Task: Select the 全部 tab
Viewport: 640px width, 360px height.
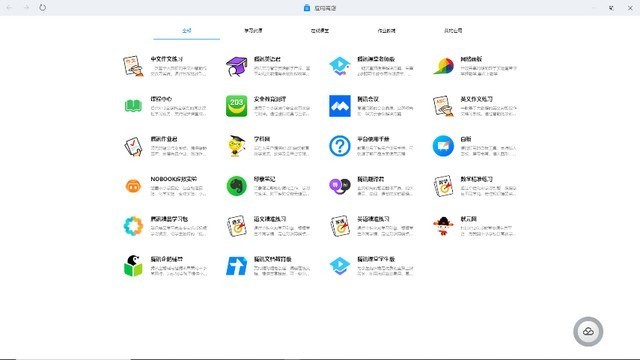Action: [x=187, y=31]
